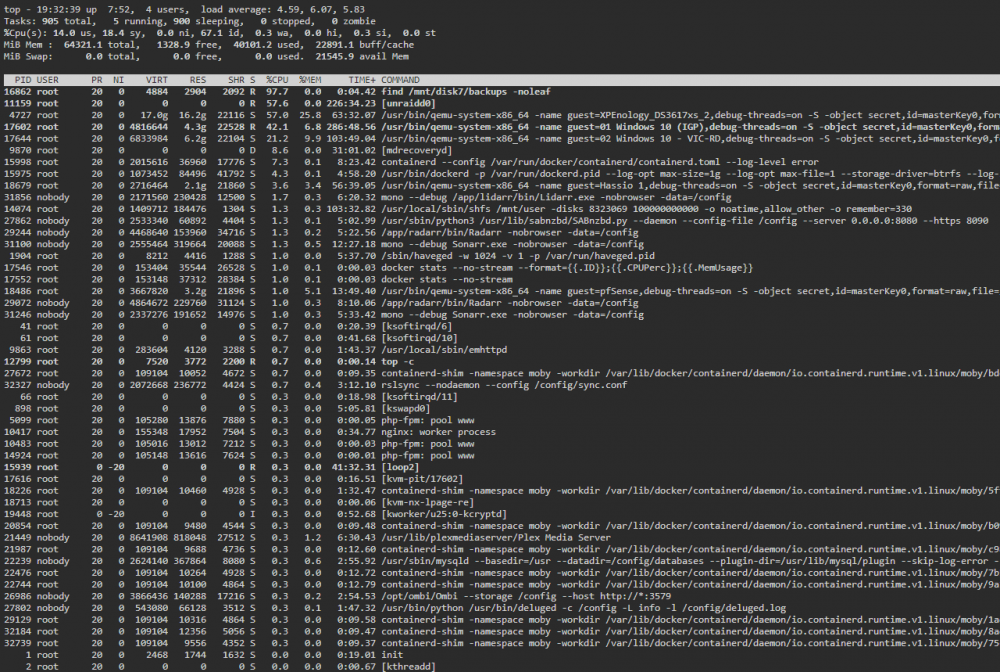Click the /usr/local/sbin/shfs command
This screenshot has width=1000, height=672.
pos(646,209)
